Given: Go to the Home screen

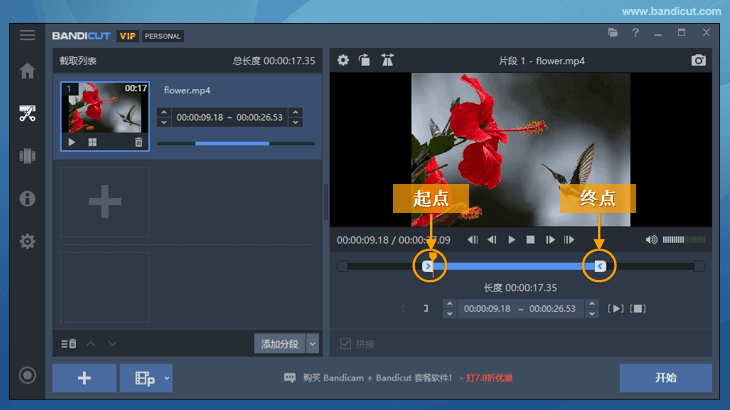Looking at the screenshot, I should pyautogui.click(x=27, y=71).
